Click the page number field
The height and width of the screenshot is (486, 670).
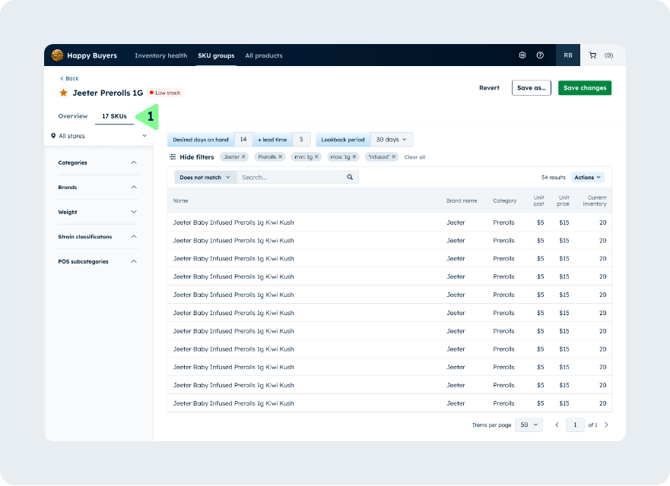(x=575, y=424)
